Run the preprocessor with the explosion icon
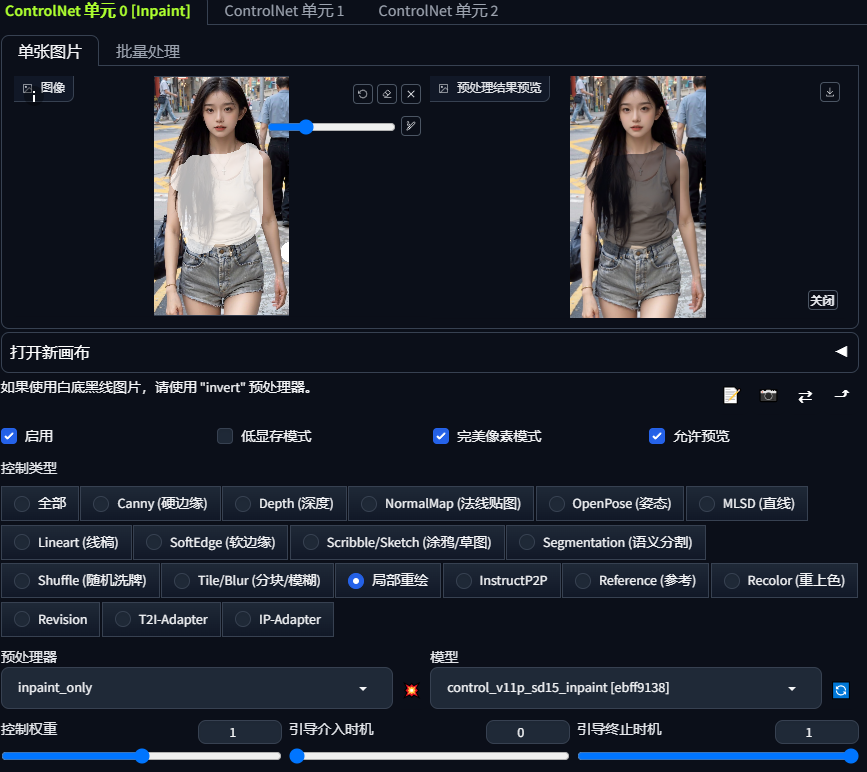The height and width of the screenshot is (772, 867). pos(411,689)
